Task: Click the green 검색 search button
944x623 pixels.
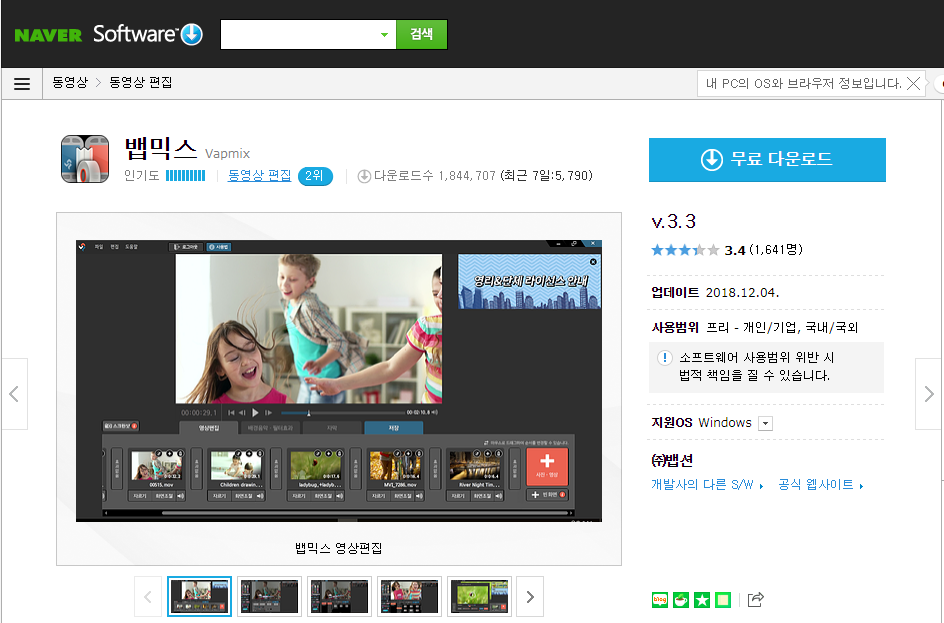Action: (x=421, y=34)
